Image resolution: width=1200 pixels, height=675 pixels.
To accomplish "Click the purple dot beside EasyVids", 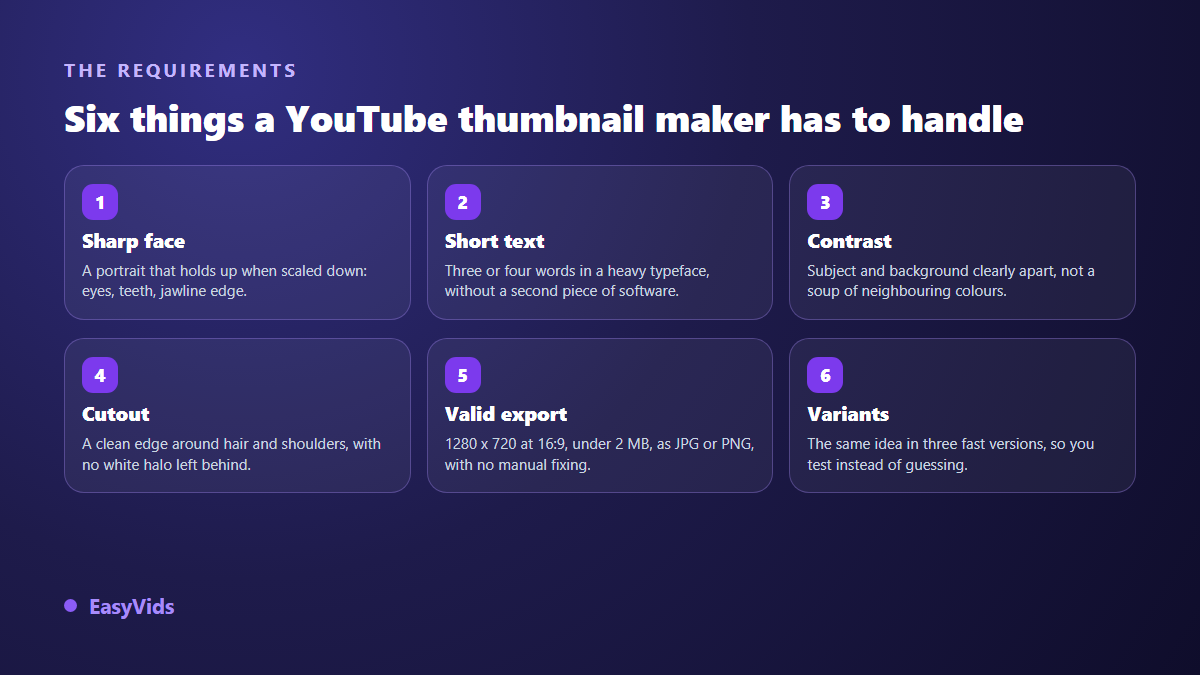I will (70, 606).
